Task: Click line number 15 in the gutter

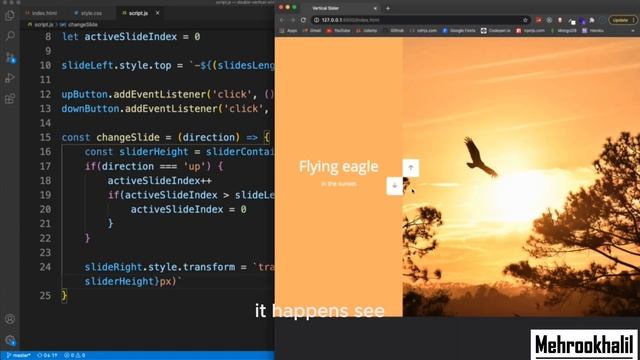Action: click(45, 137)
